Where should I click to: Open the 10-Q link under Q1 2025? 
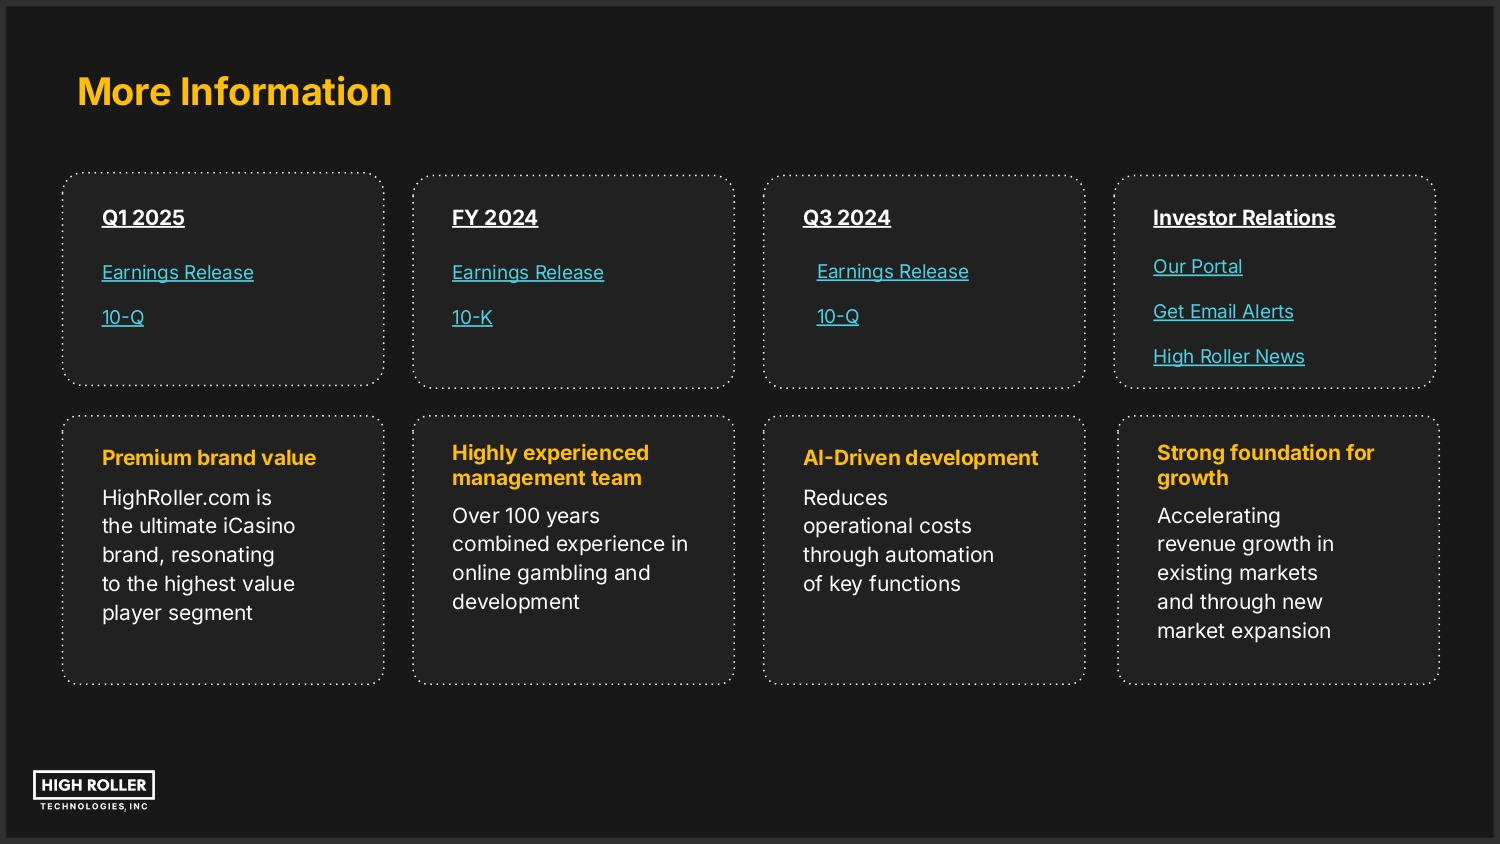[123, 318]
